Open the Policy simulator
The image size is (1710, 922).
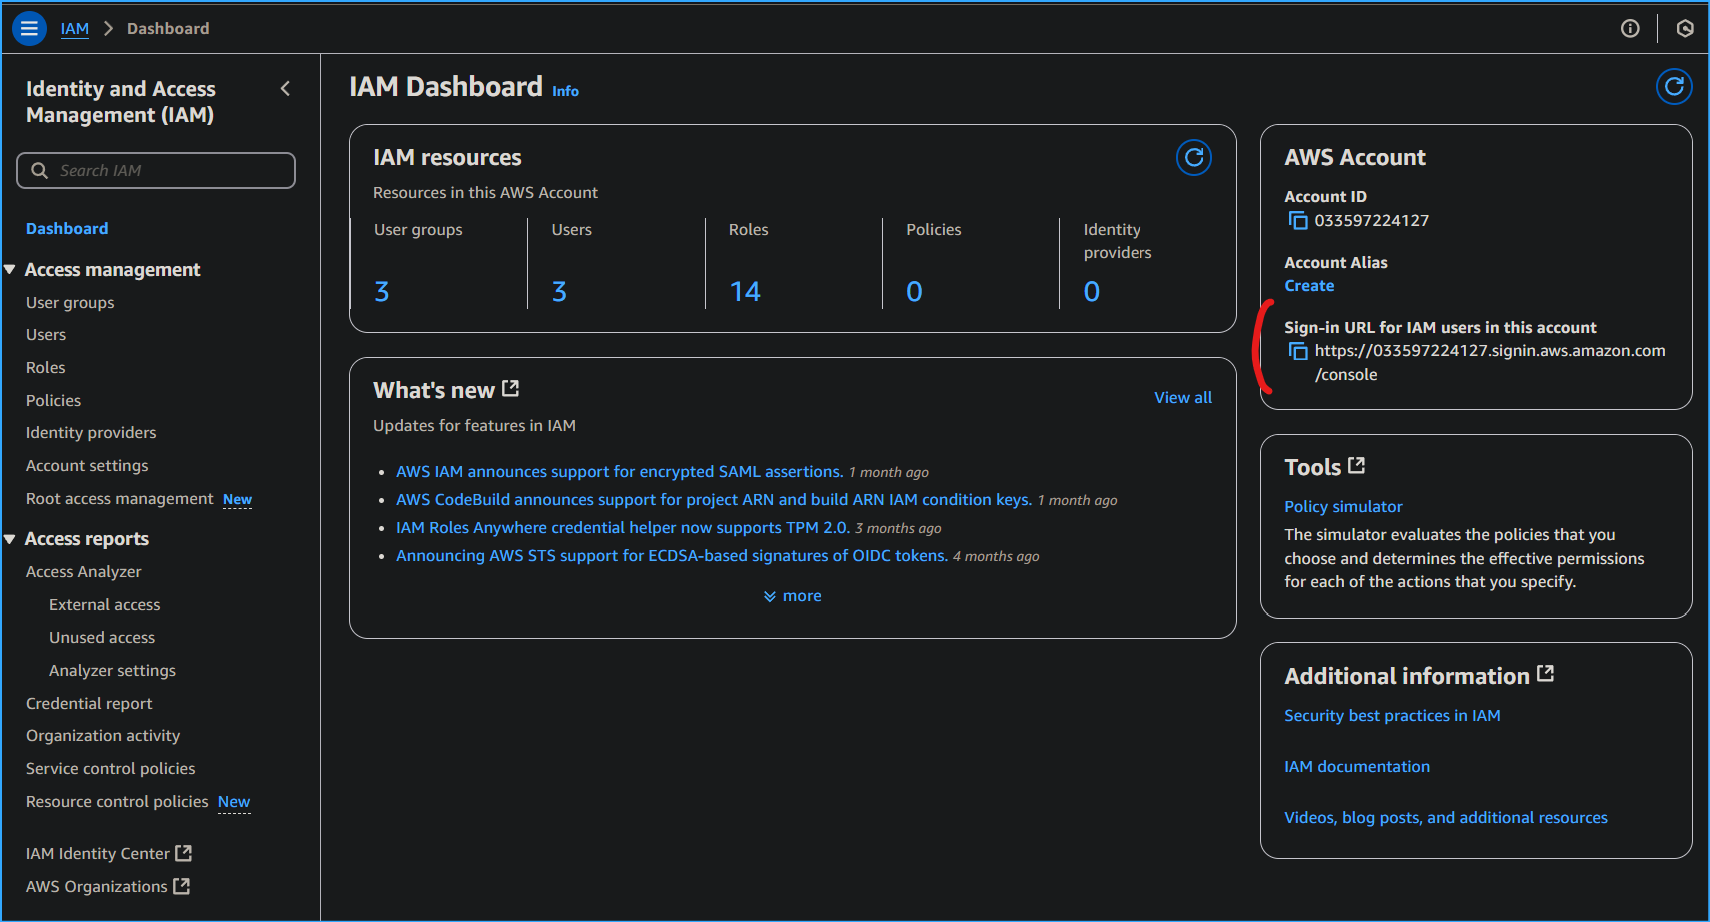coord(1343,506)
